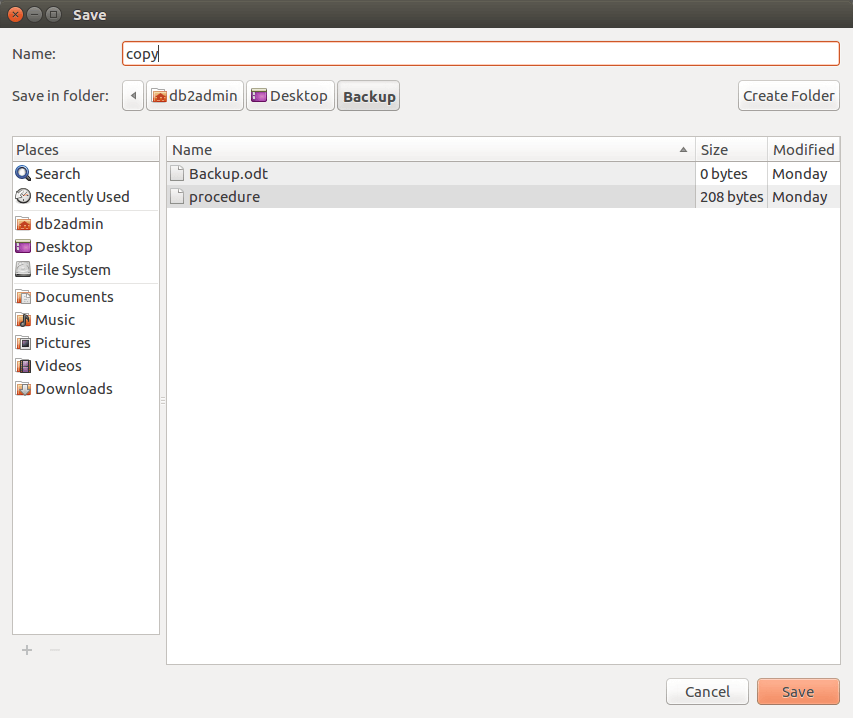The width and height of the screenshot is (853, 718).
Task: Sort files by the Name column header
Action: tap(430, 150)
